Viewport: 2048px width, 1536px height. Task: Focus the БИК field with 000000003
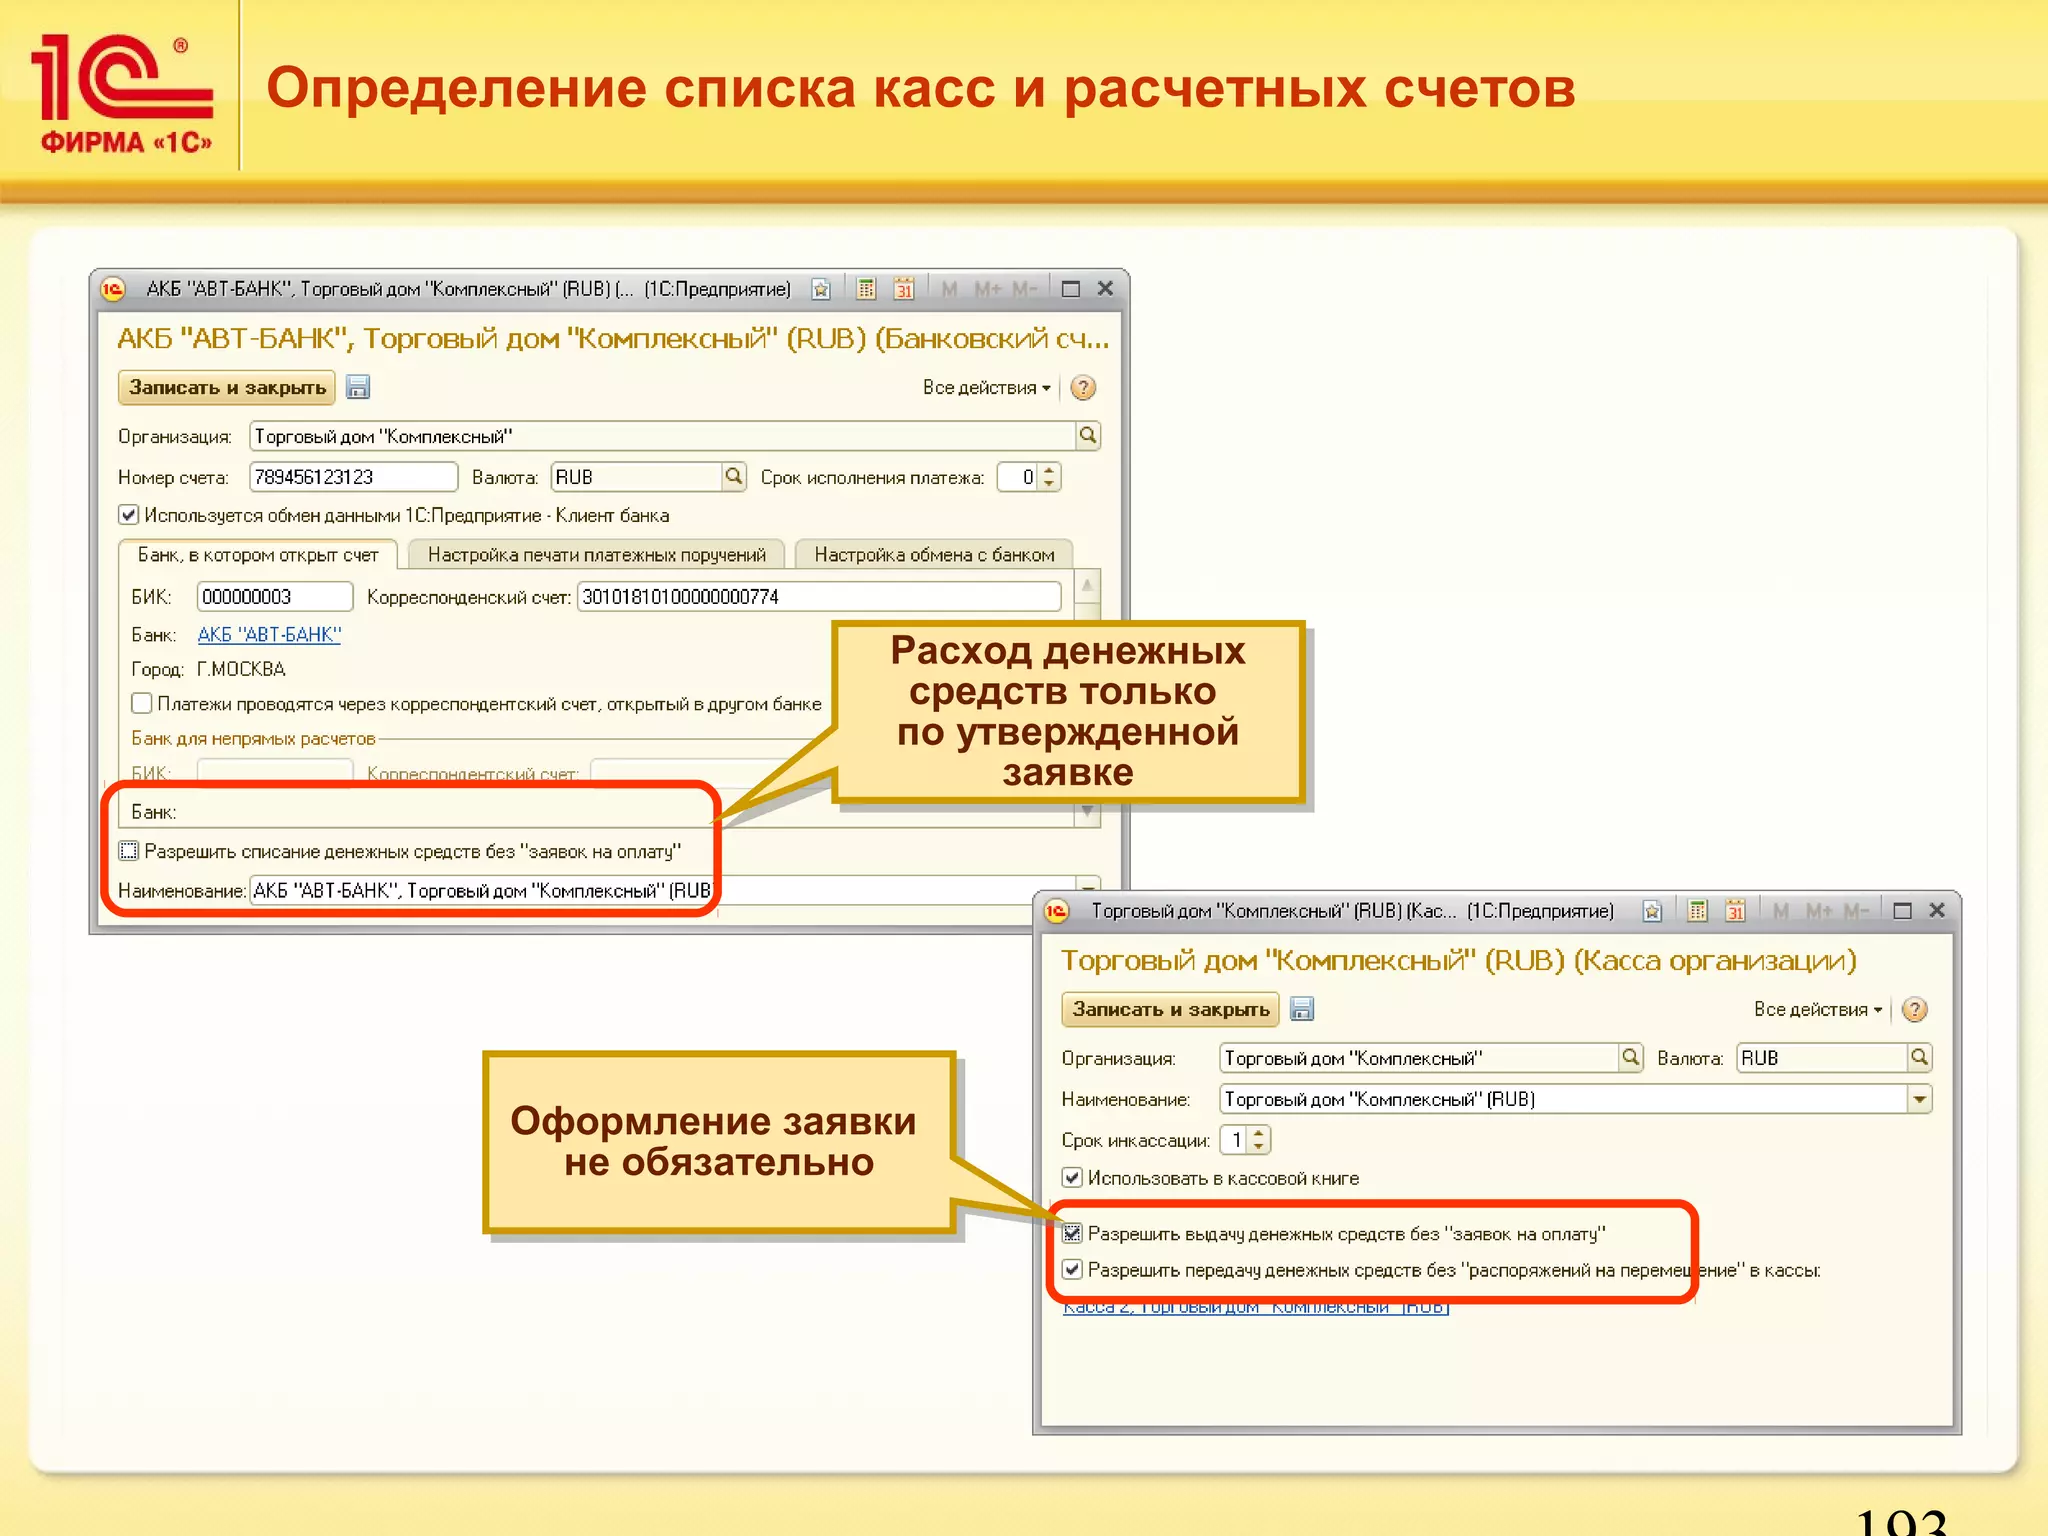(x=275, y=597)
